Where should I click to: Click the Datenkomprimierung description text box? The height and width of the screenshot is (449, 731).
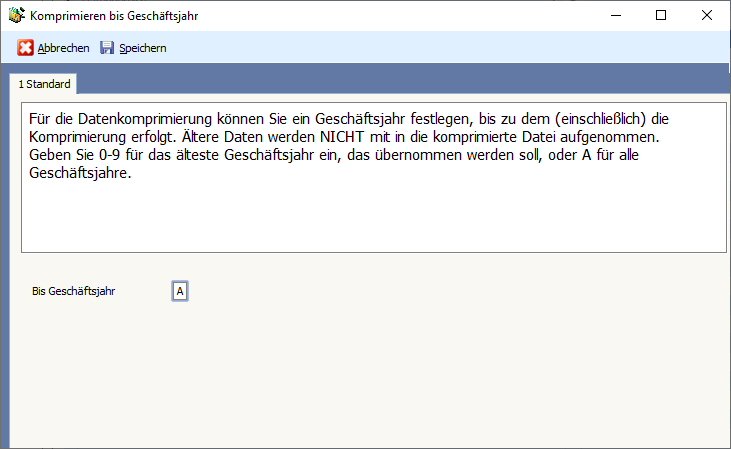[x=374, y=178]
